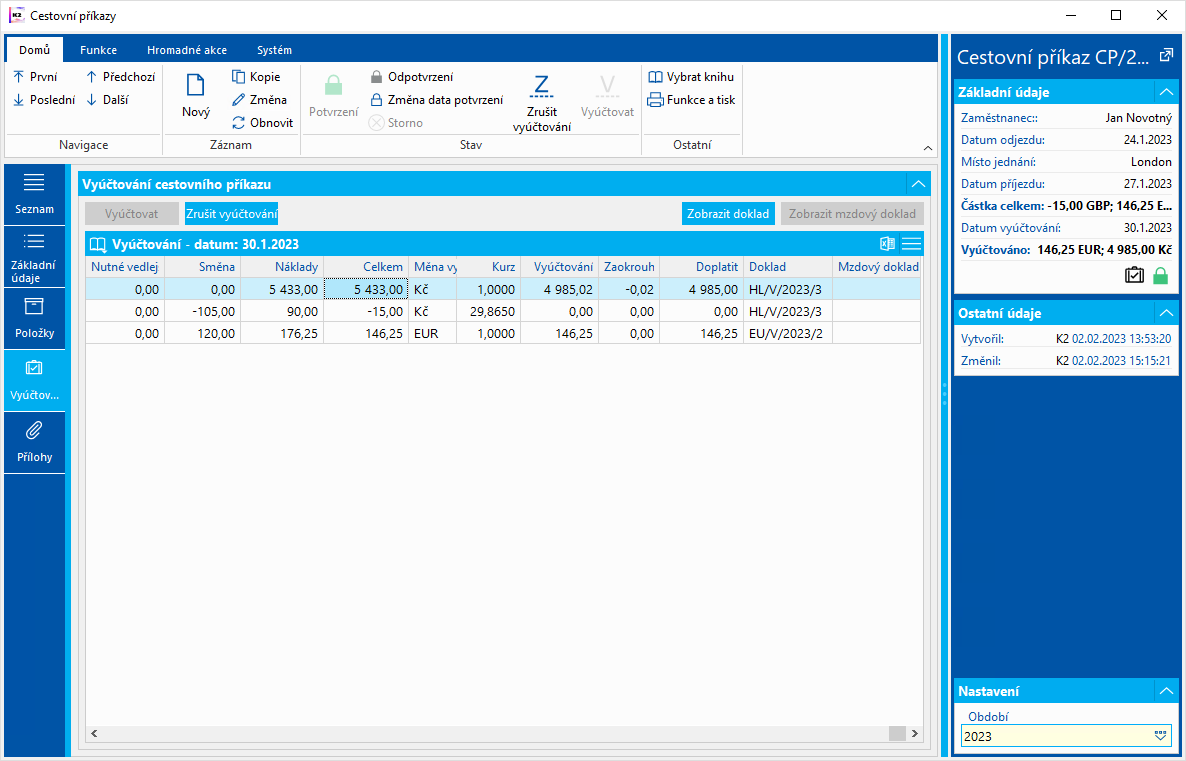Click Zrušit vyúčtování ribbon icon
The height and width of the screenshot is (761, 1186).
(541, 86)
